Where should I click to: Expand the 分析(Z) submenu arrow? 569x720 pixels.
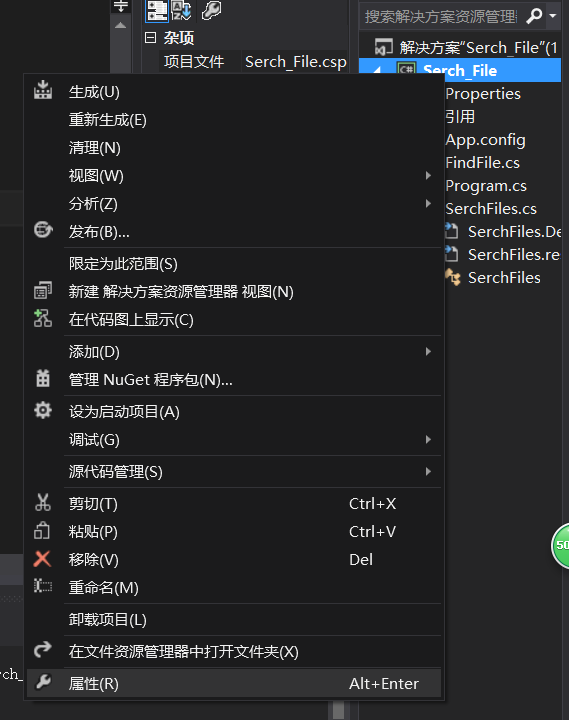[428, 203]
